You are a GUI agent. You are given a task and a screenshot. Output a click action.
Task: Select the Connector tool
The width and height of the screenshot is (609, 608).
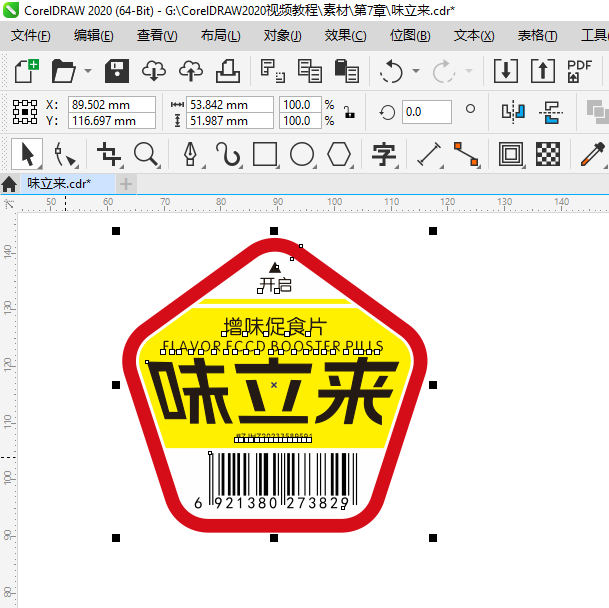point(466,154)
